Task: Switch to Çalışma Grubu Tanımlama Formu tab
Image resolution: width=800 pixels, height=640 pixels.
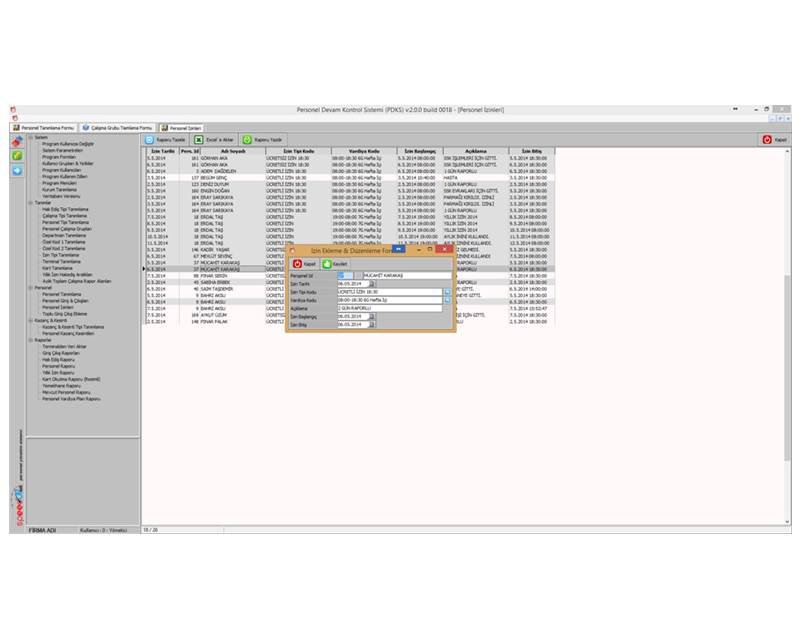Action: 119,128
